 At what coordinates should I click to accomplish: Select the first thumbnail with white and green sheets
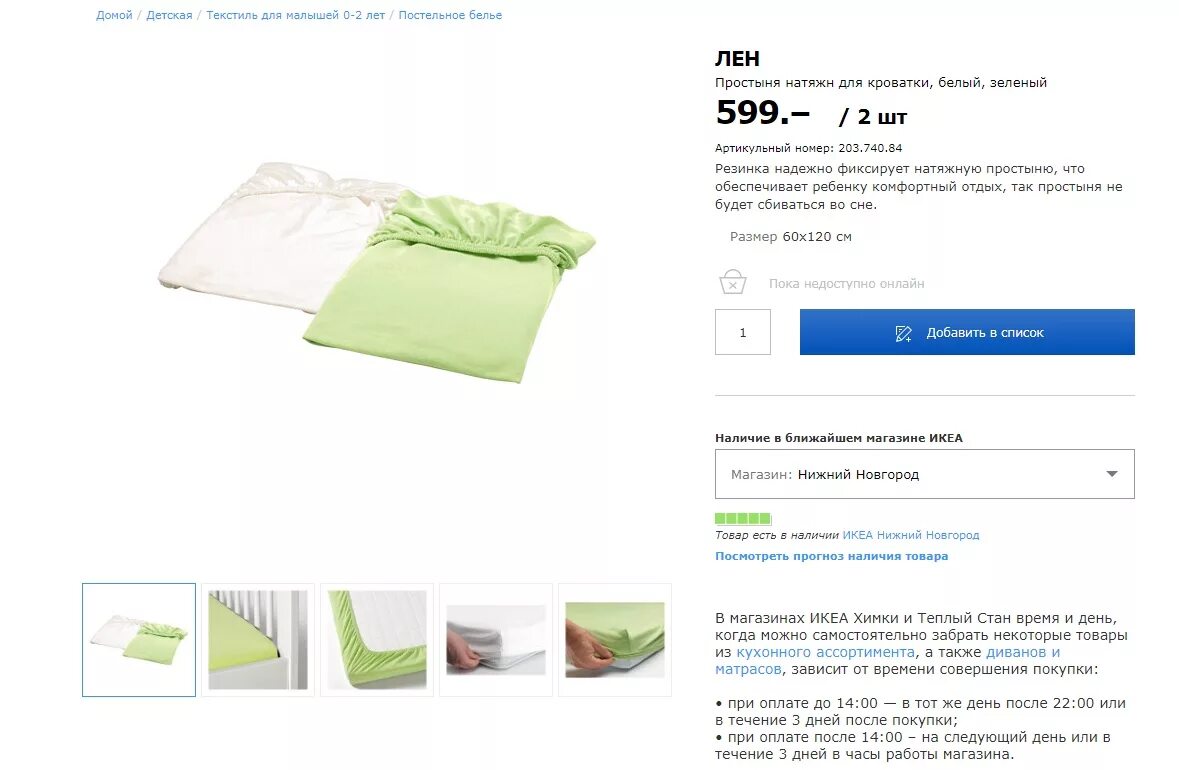(x=138, y=640)
